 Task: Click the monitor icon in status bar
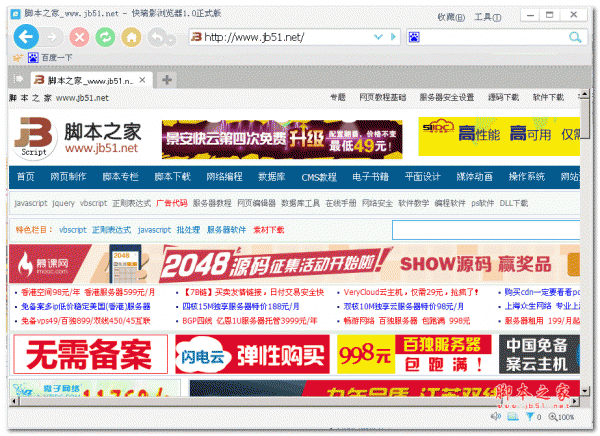513,416
